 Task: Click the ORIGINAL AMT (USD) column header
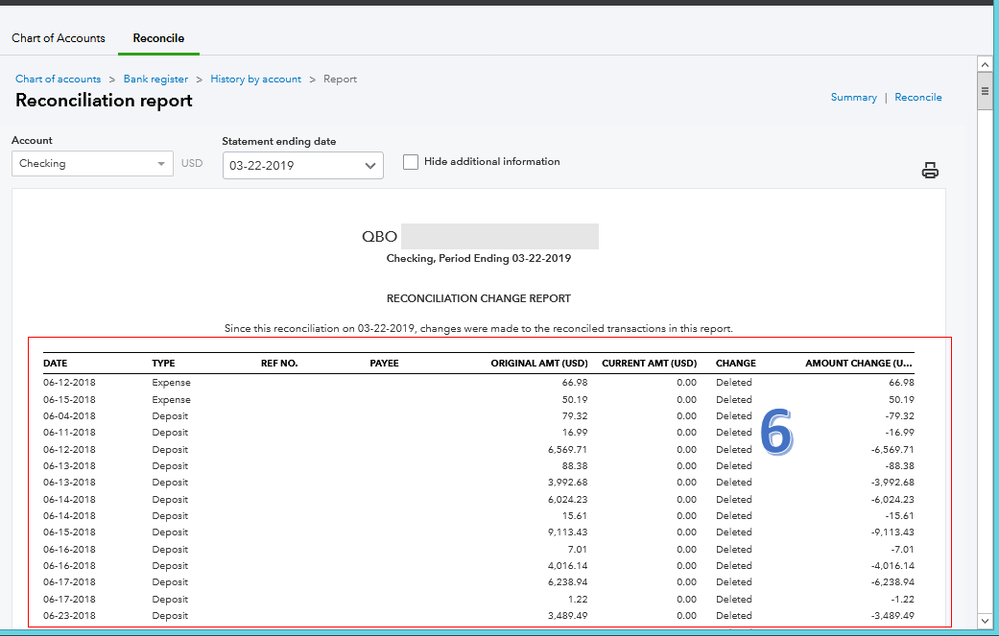click(x=538, y=363)
